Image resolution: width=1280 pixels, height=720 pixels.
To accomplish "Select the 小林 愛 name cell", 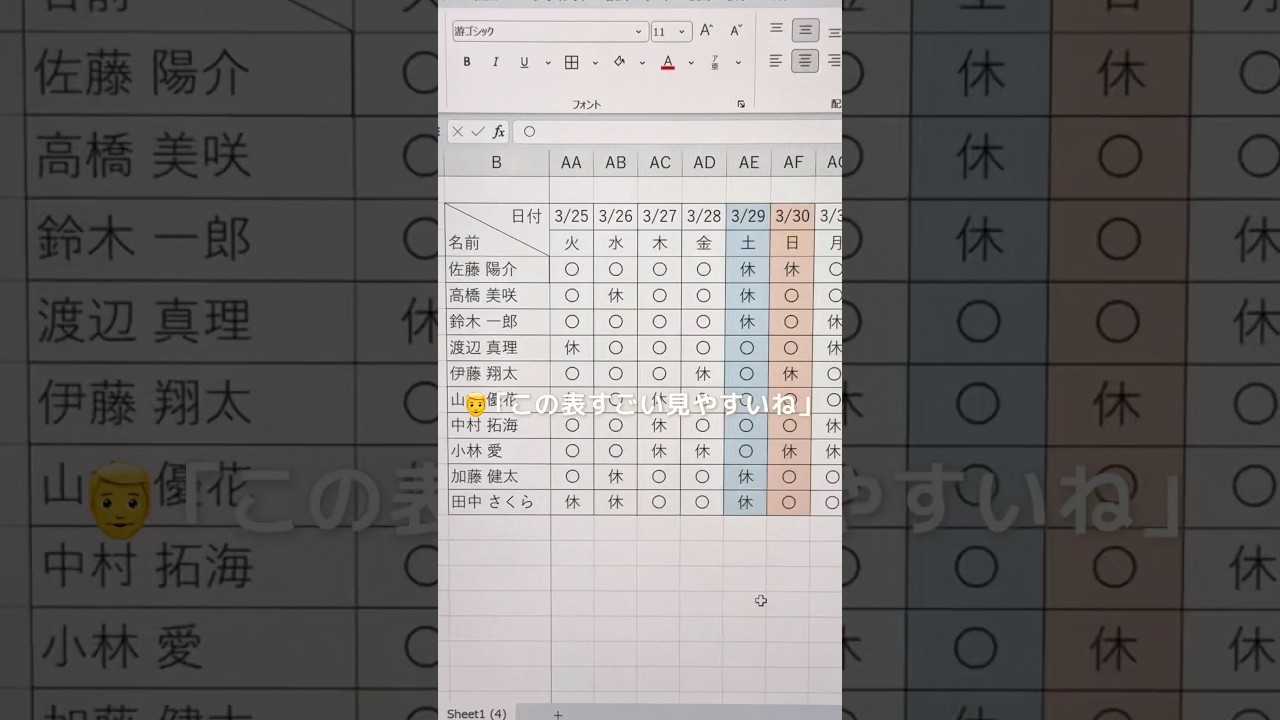I will point(497,451).
